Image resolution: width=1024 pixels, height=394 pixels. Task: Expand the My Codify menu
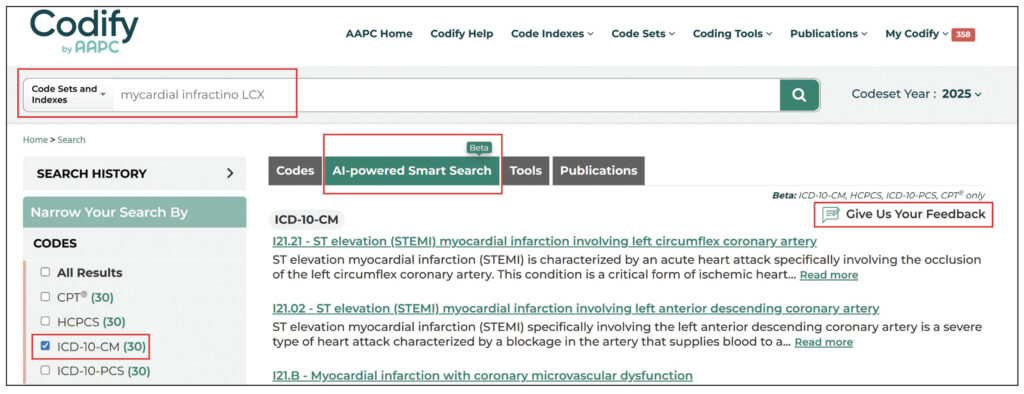point(917,33)
